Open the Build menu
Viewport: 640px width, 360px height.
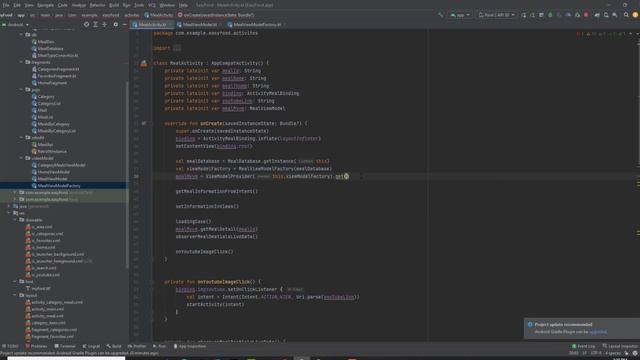pyautogui.click(x=114, y=5)
